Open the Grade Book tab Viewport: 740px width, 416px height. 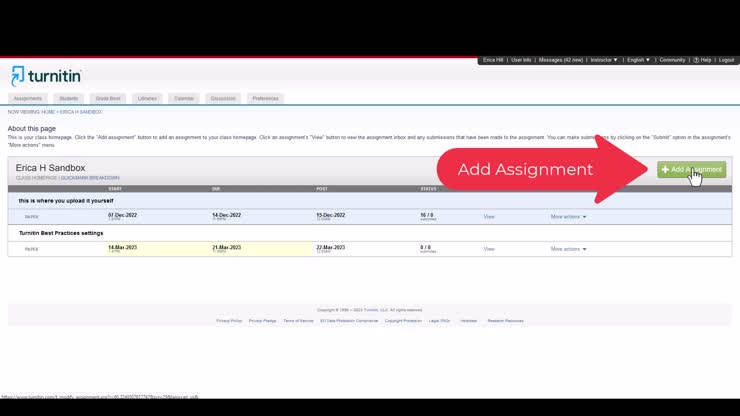[107, 99]
